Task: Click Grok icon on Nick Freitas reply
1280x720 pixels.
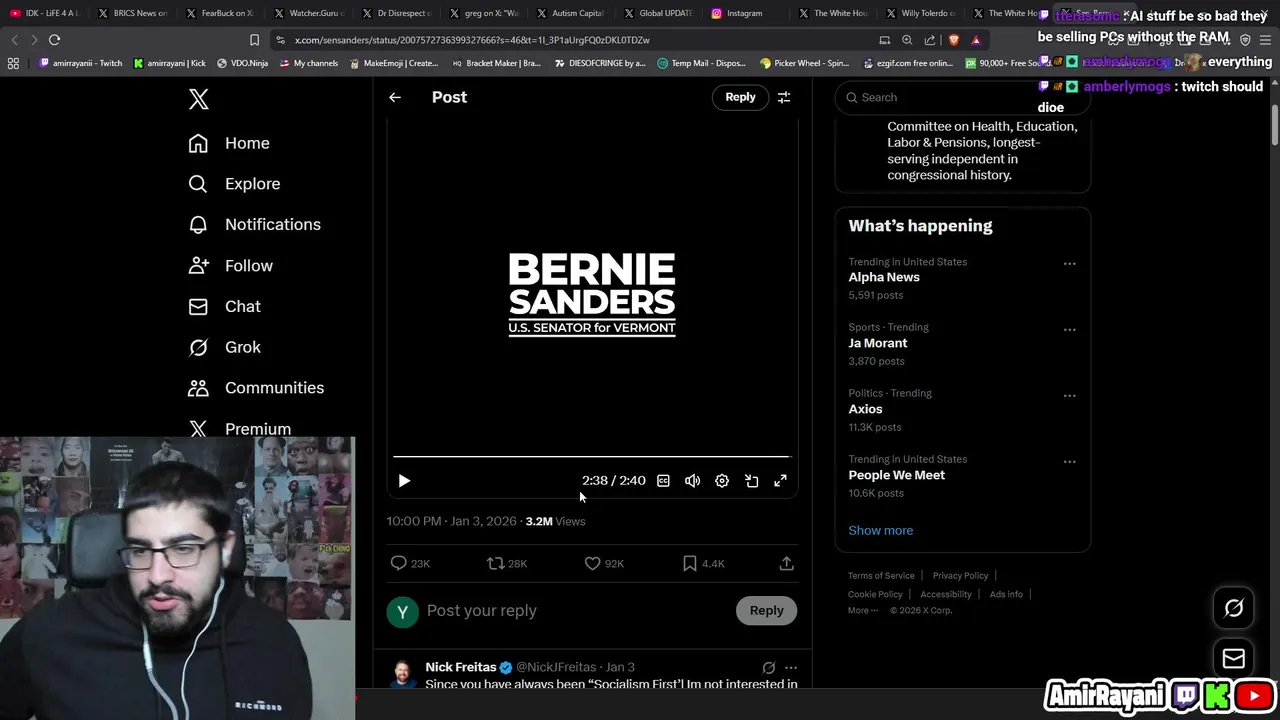Action: [x=768, y=668]
